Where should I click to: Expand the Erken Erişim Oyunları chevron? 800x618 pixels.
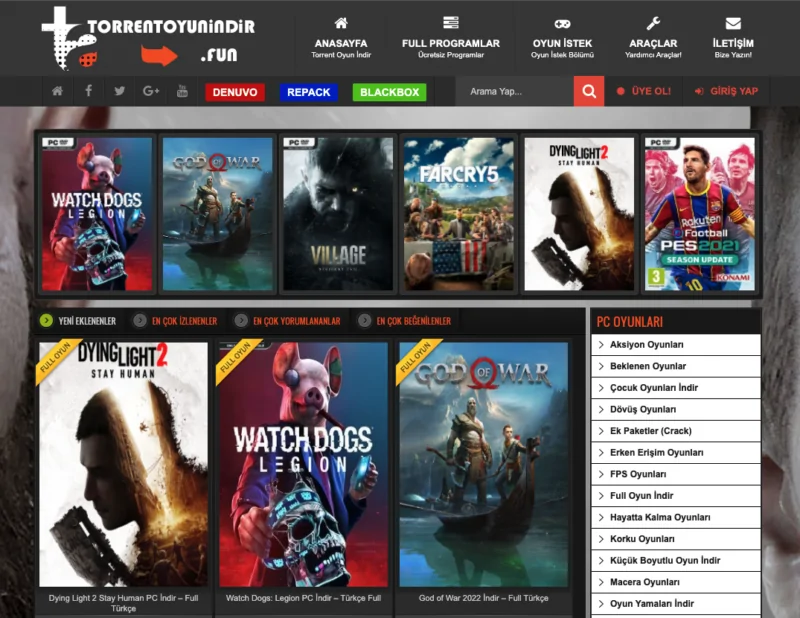point(601,452)
